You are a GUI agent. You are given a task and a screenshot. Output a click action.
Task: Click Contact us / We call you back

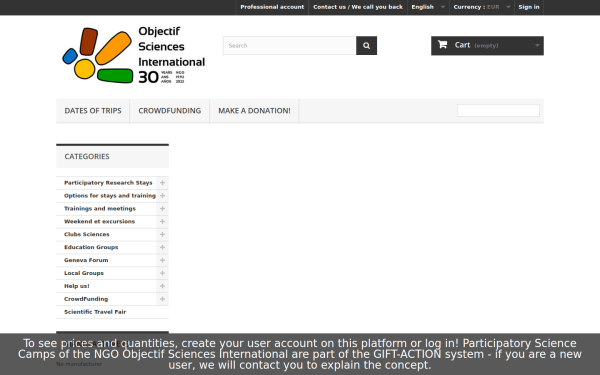tap(358, 7)
